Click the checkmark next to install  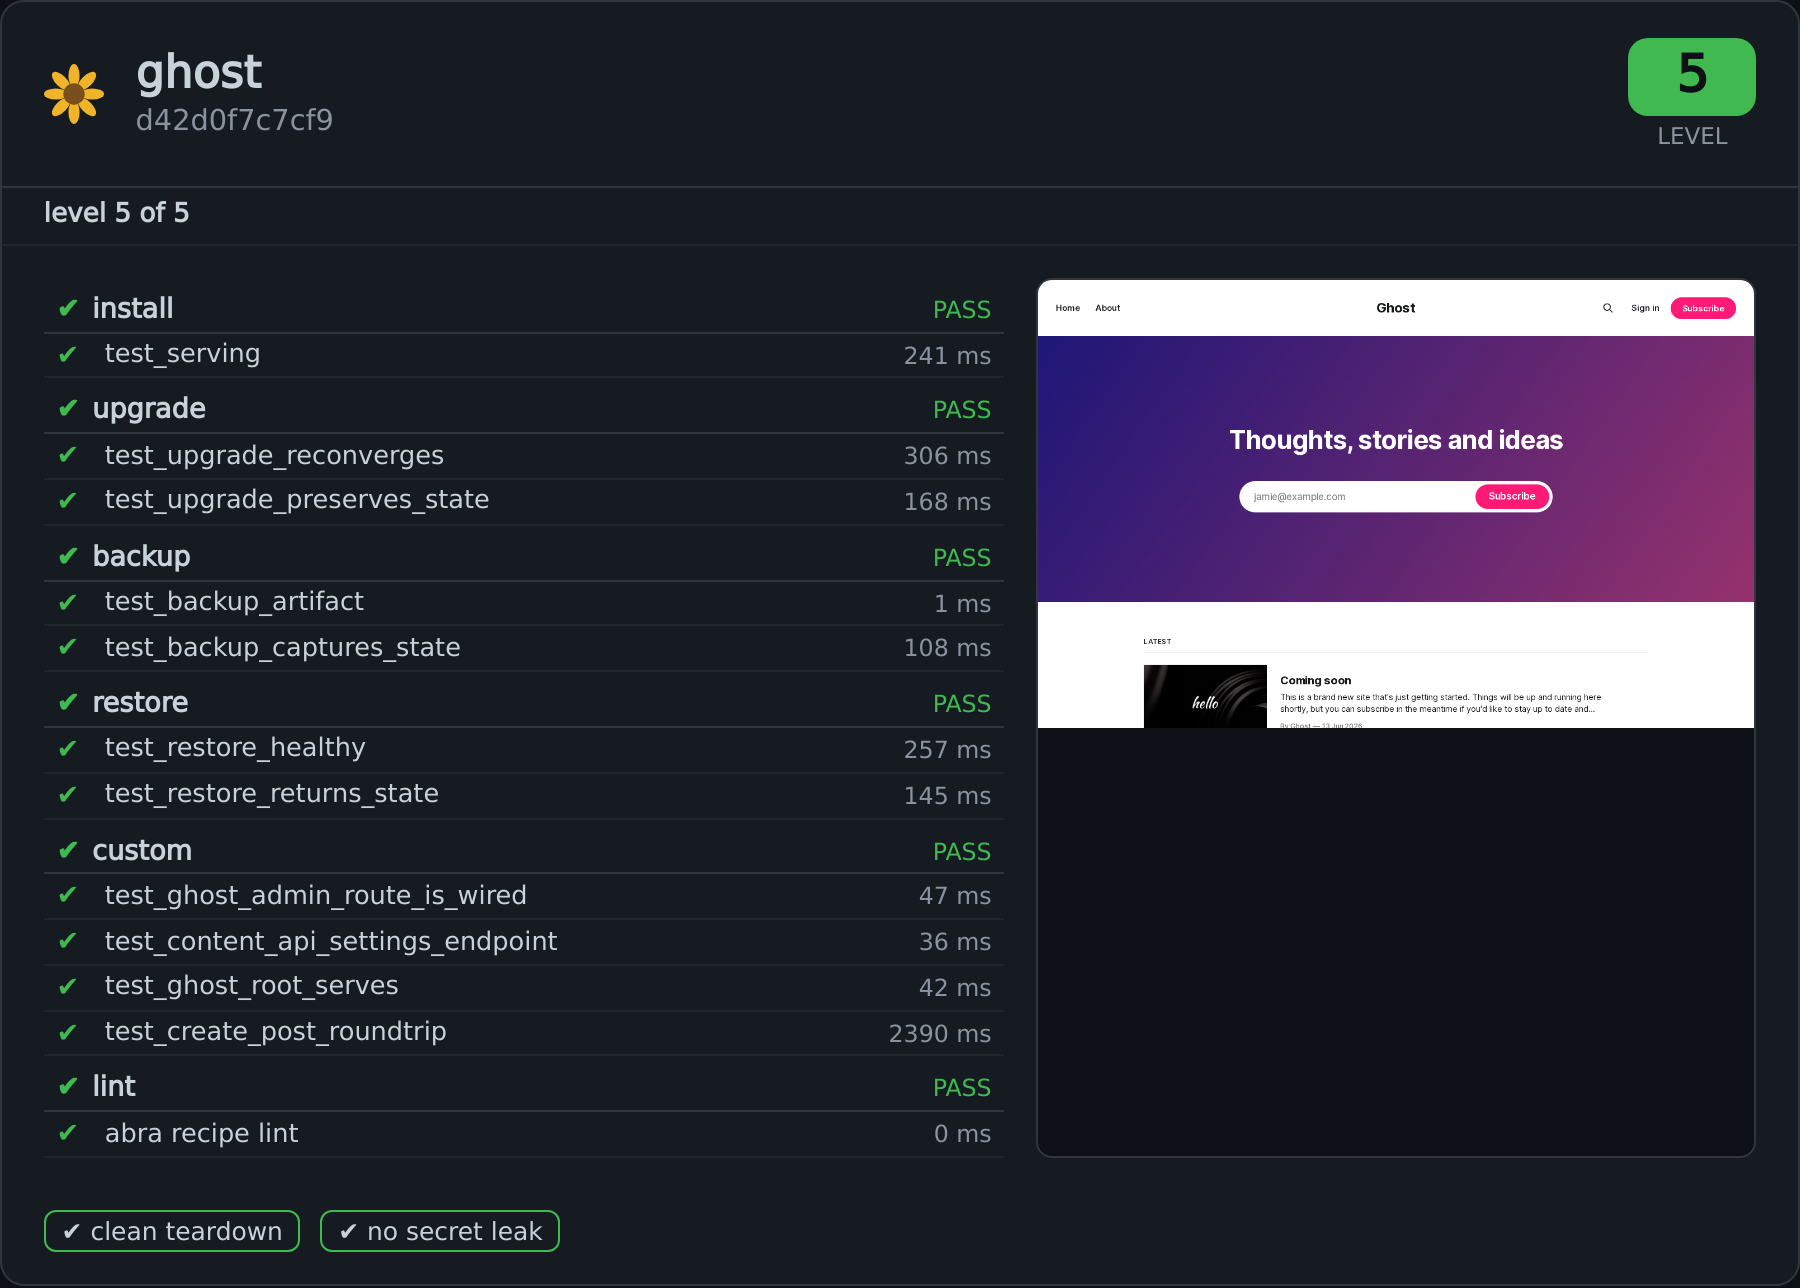pos(68,308)
